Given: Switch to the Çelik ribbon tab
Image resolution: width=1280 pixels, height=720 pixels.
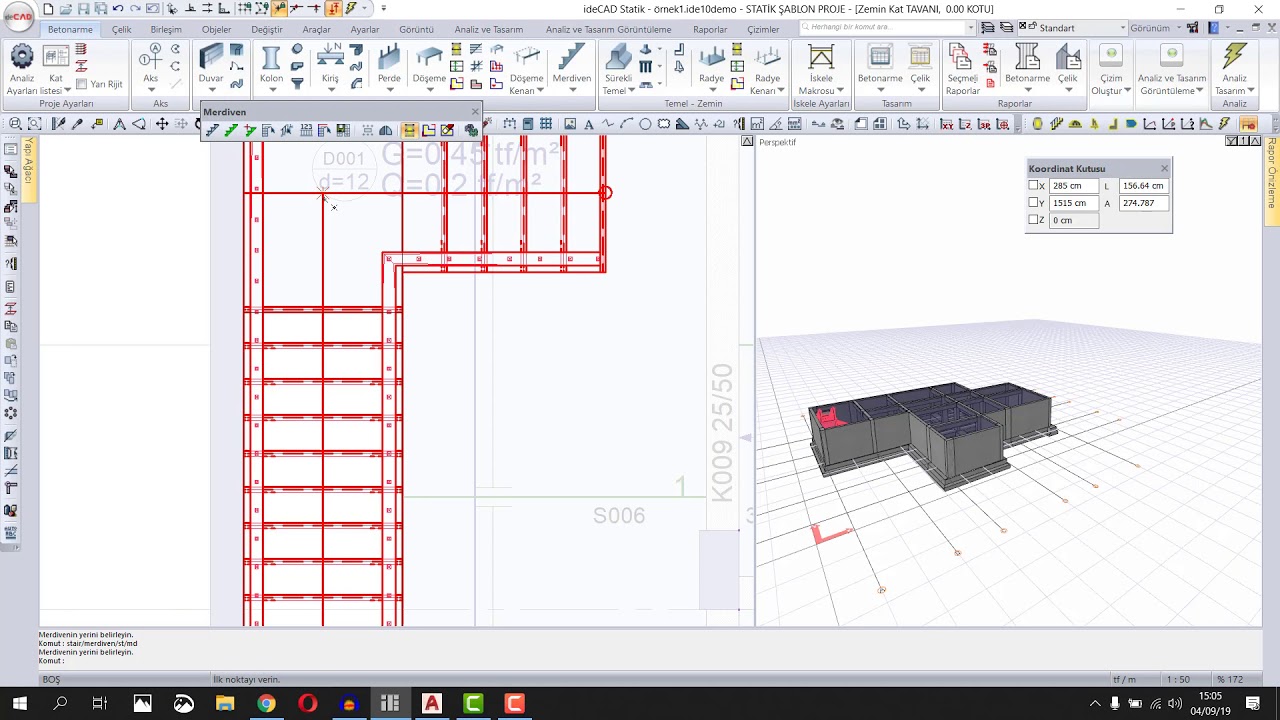Looking at the screenshot, I should [121, 29].
